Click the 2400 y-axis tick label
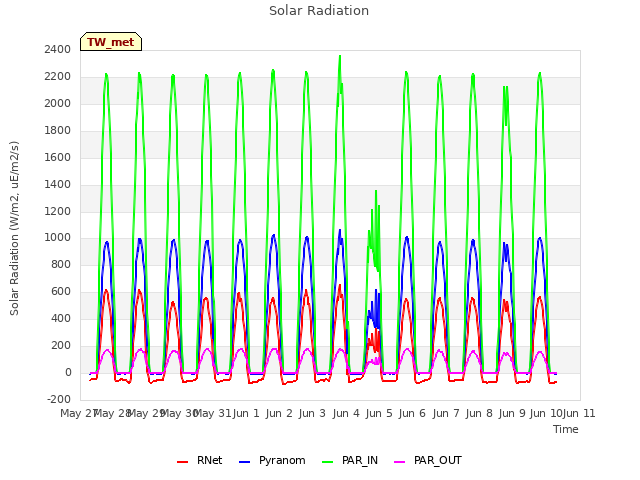The height and width of the screenshot is (480, 640). (x=58, y=49)
